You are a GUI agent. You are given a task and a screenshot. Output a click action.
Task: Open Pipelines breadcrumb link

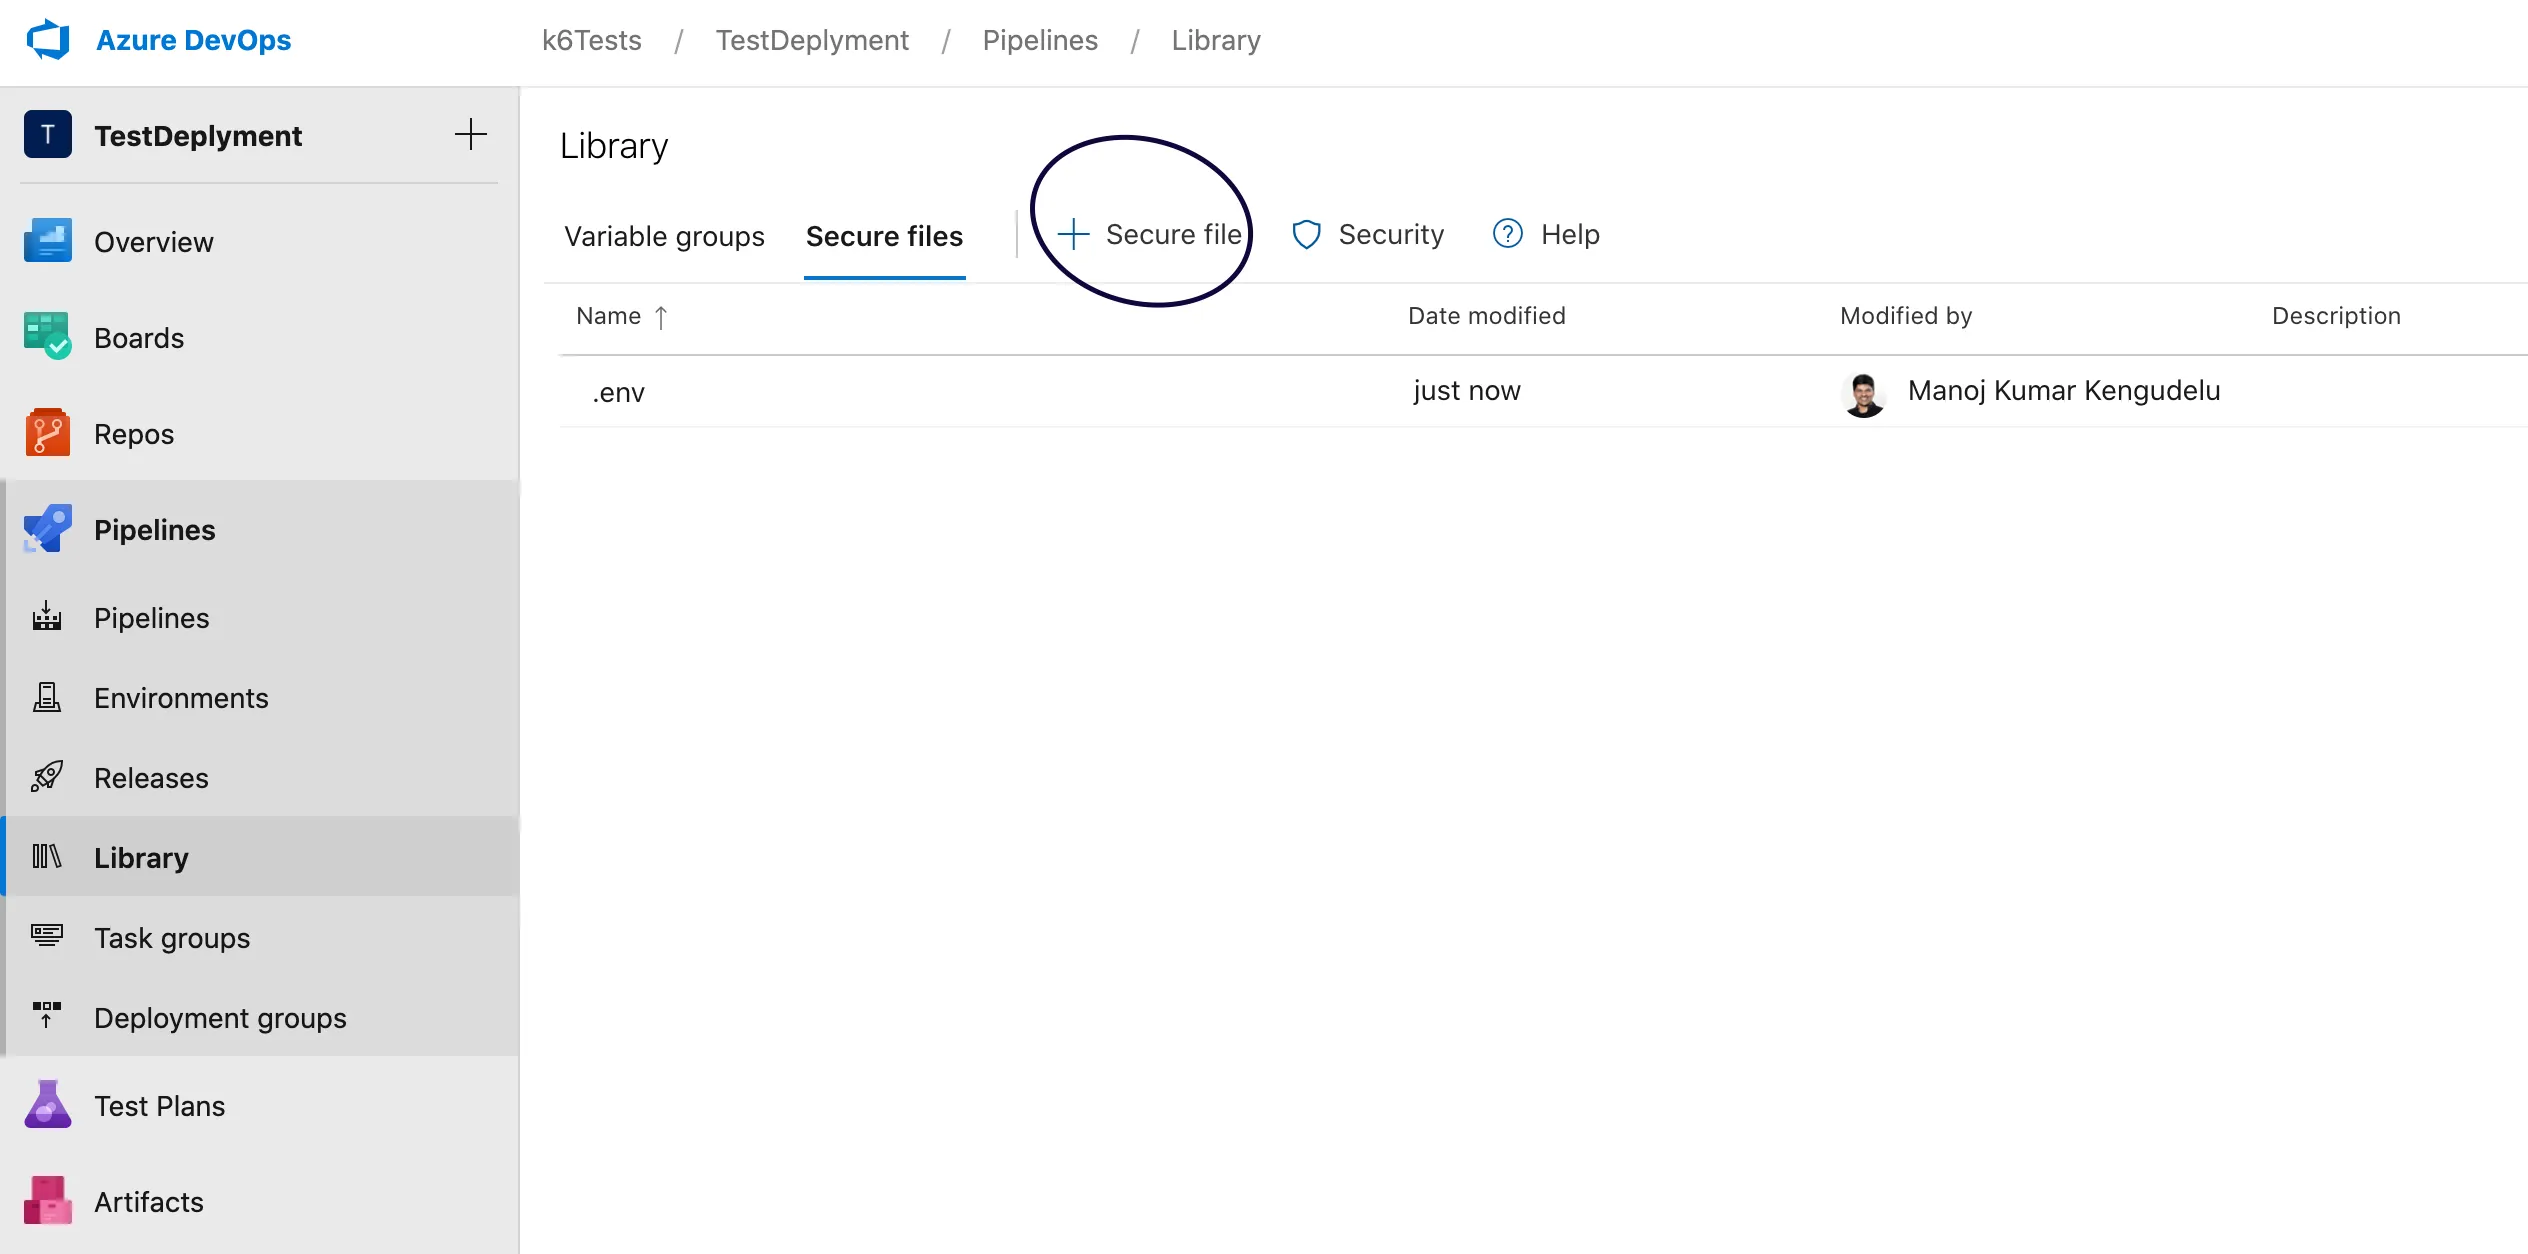pos(1040,40)
